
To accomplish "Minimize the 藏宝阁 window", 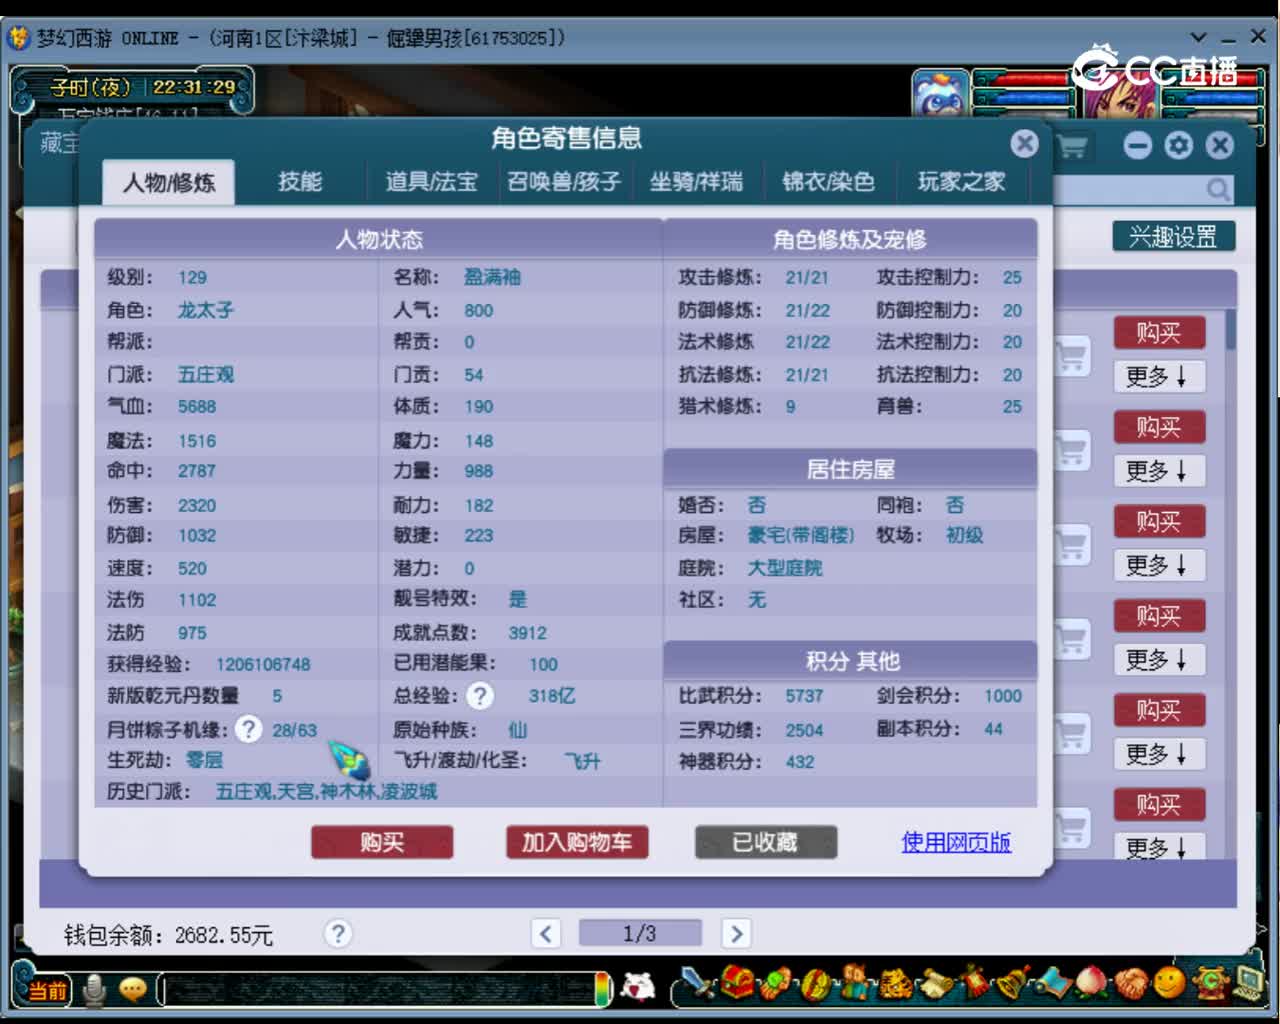I will (x=1138, y=146).
